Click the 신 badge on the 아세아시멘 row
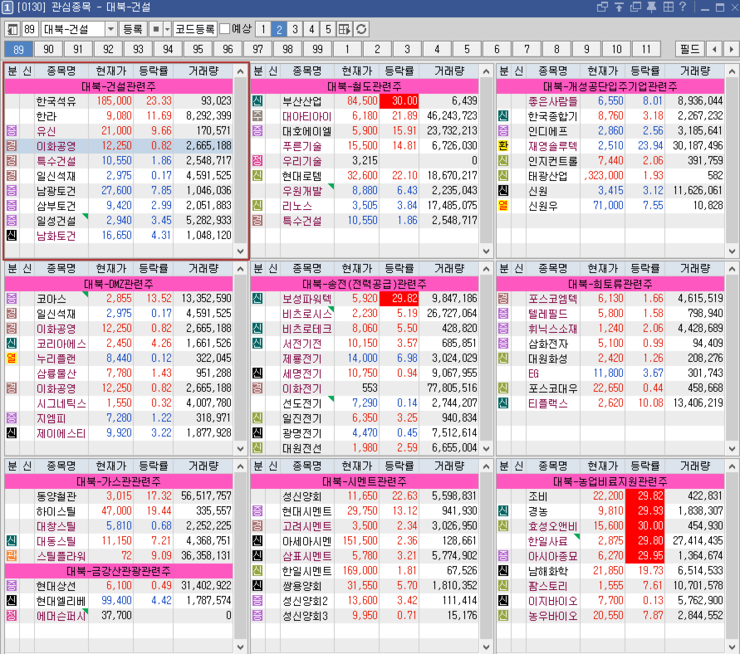The width and height of the screenshot is (740, 654). [258, 541]
